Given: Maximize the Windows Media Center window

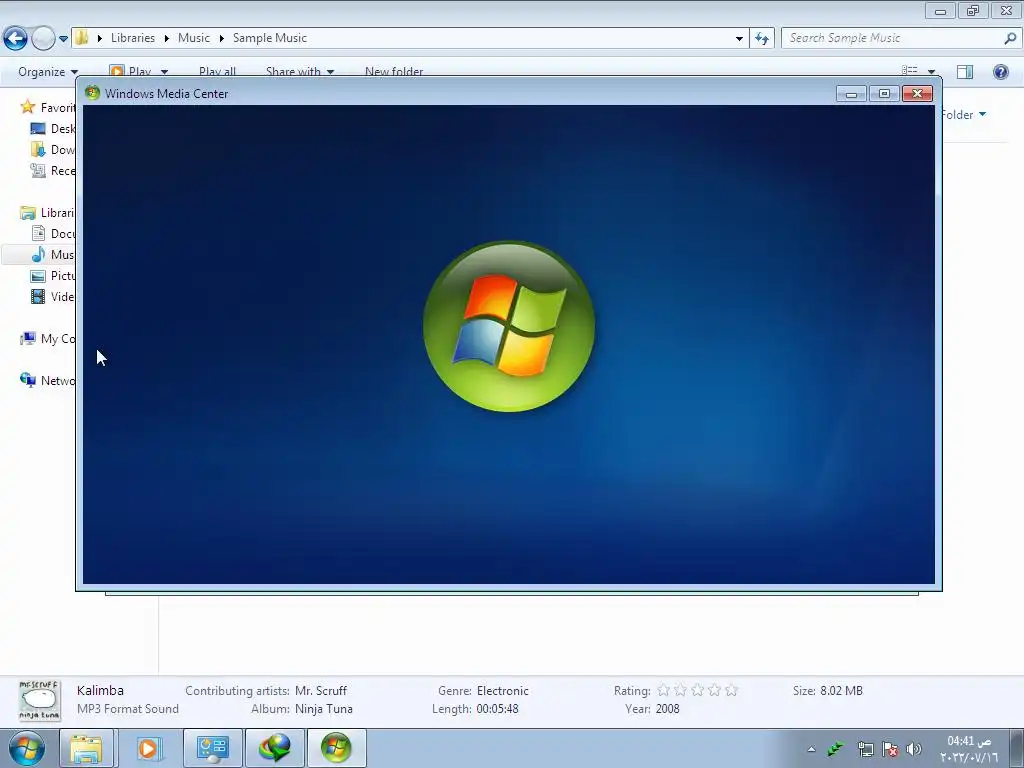Looking at the screenshot, I should (884, 94).
